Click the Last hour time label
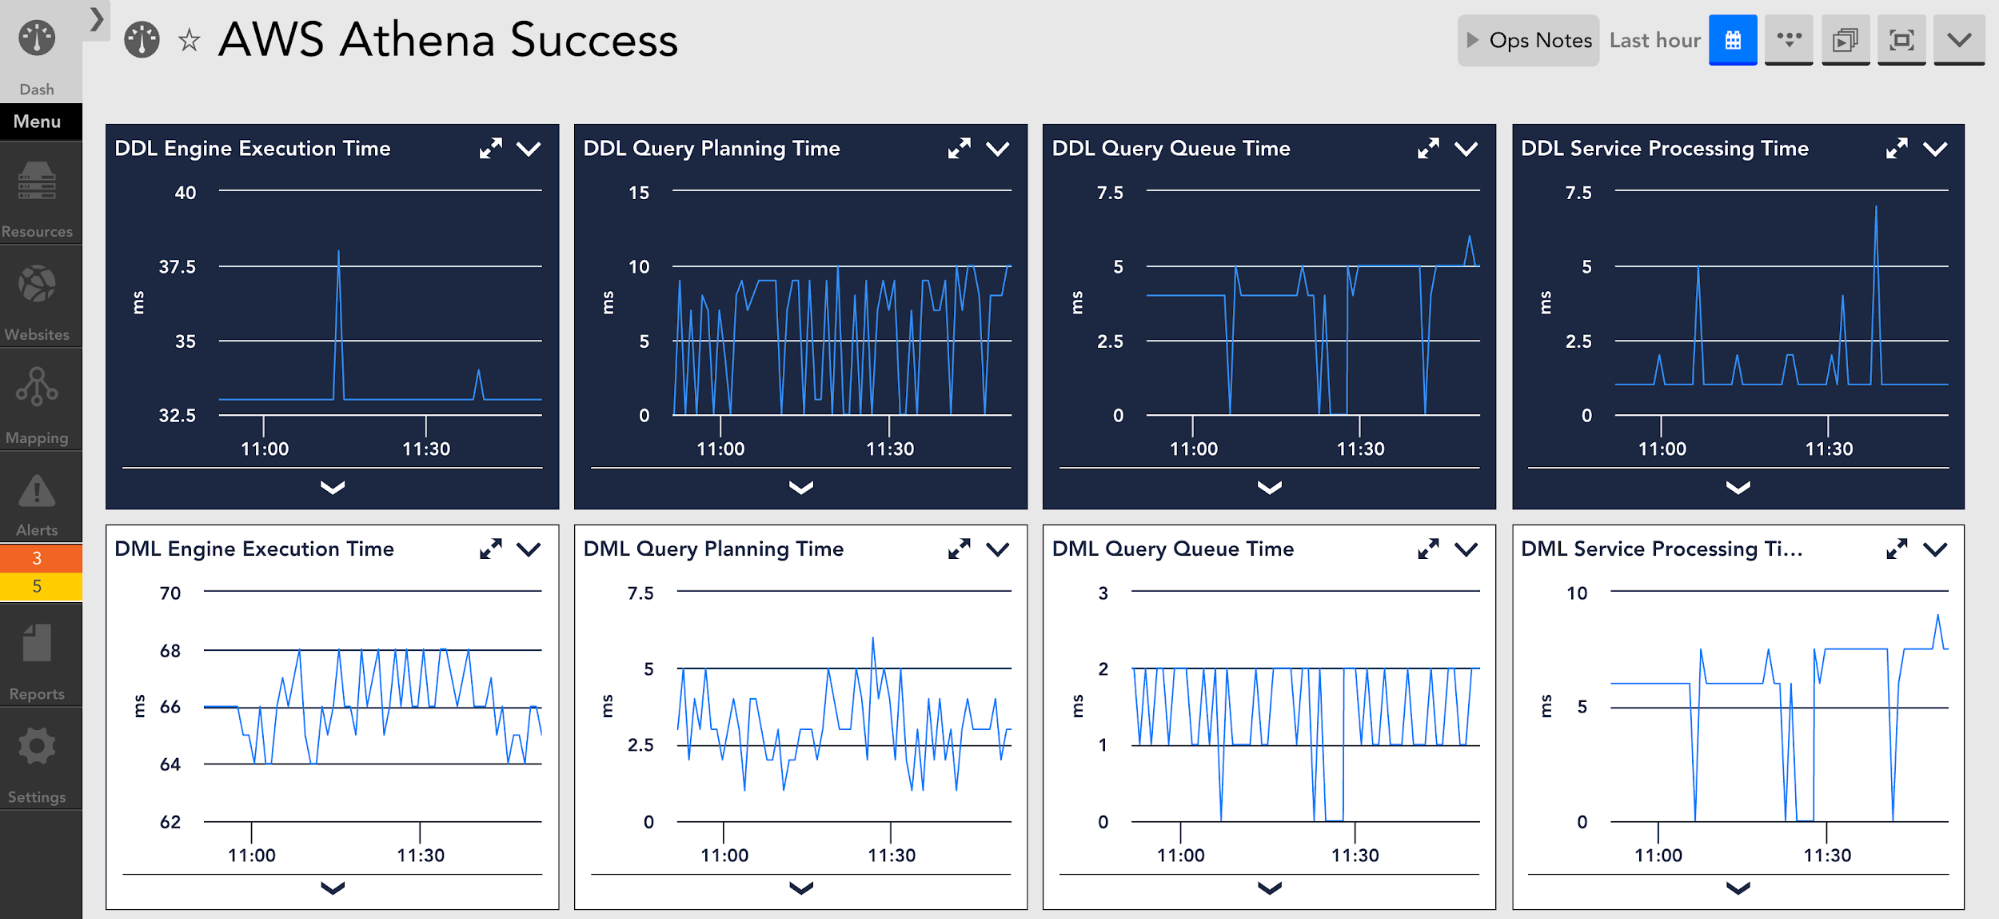This screenshot has width=1999, height=919. tap(1655, 40)
